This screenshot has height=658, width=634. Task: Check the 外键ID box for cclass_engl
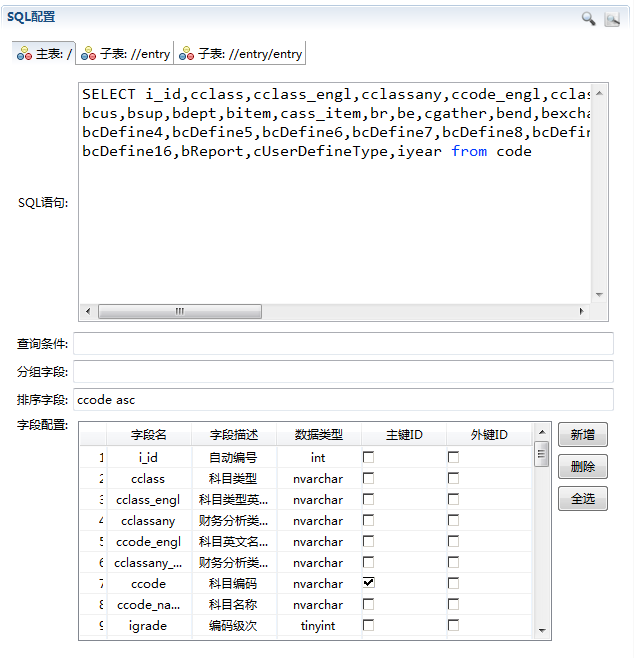(453, 499)
